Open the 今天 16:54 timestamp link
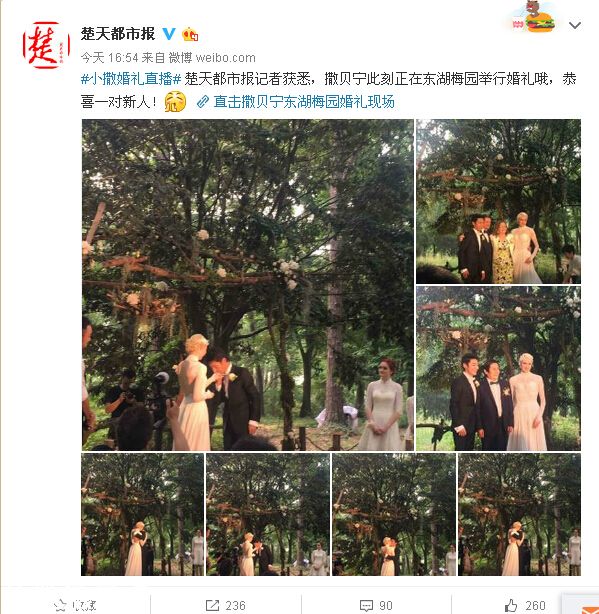The height and width of the screenshot is (614, 599). 110,58
